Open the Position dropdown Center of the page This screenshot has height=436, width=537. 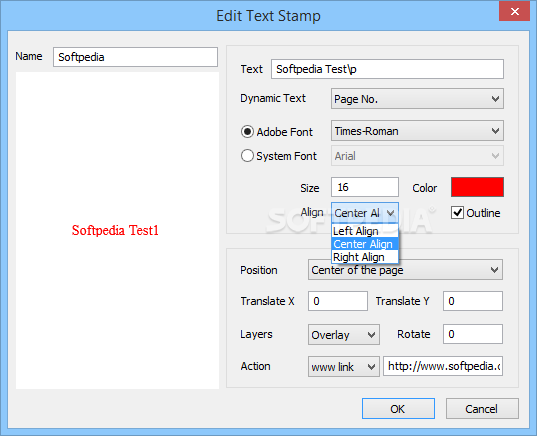pyautogui.click(x=405, y=270)
